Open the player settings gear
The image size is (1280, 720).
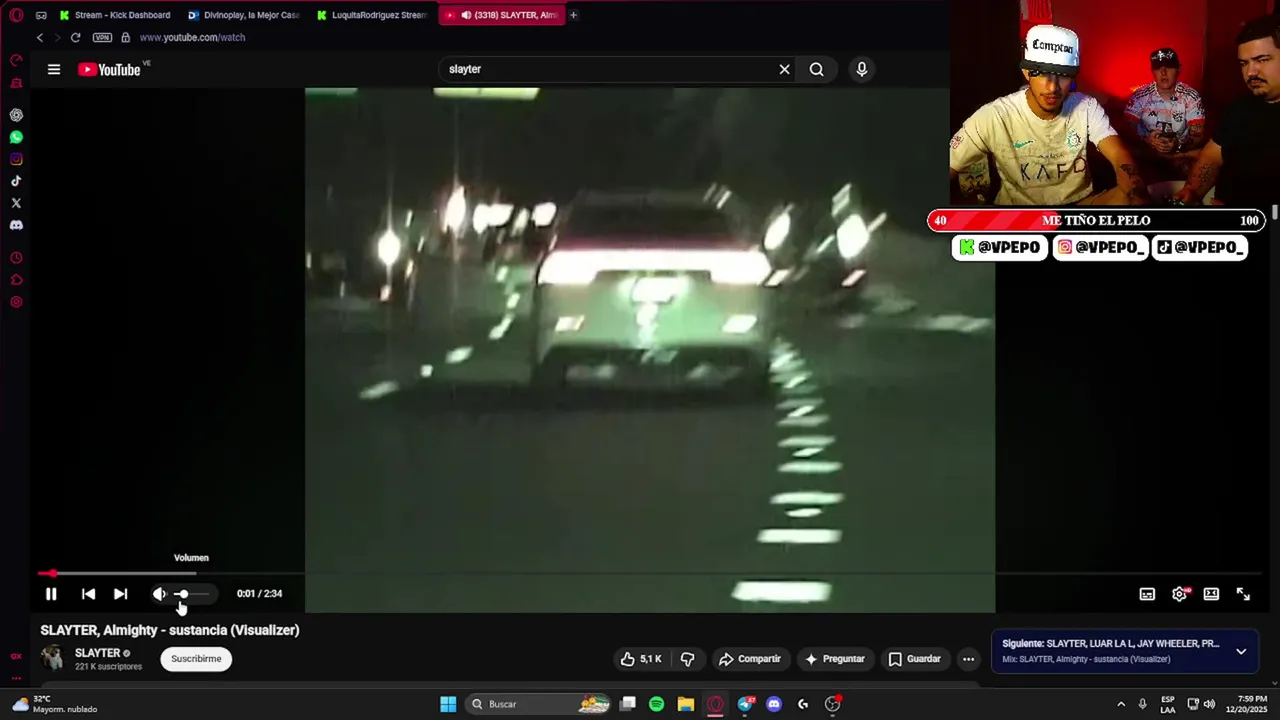tap(1180, 594)
